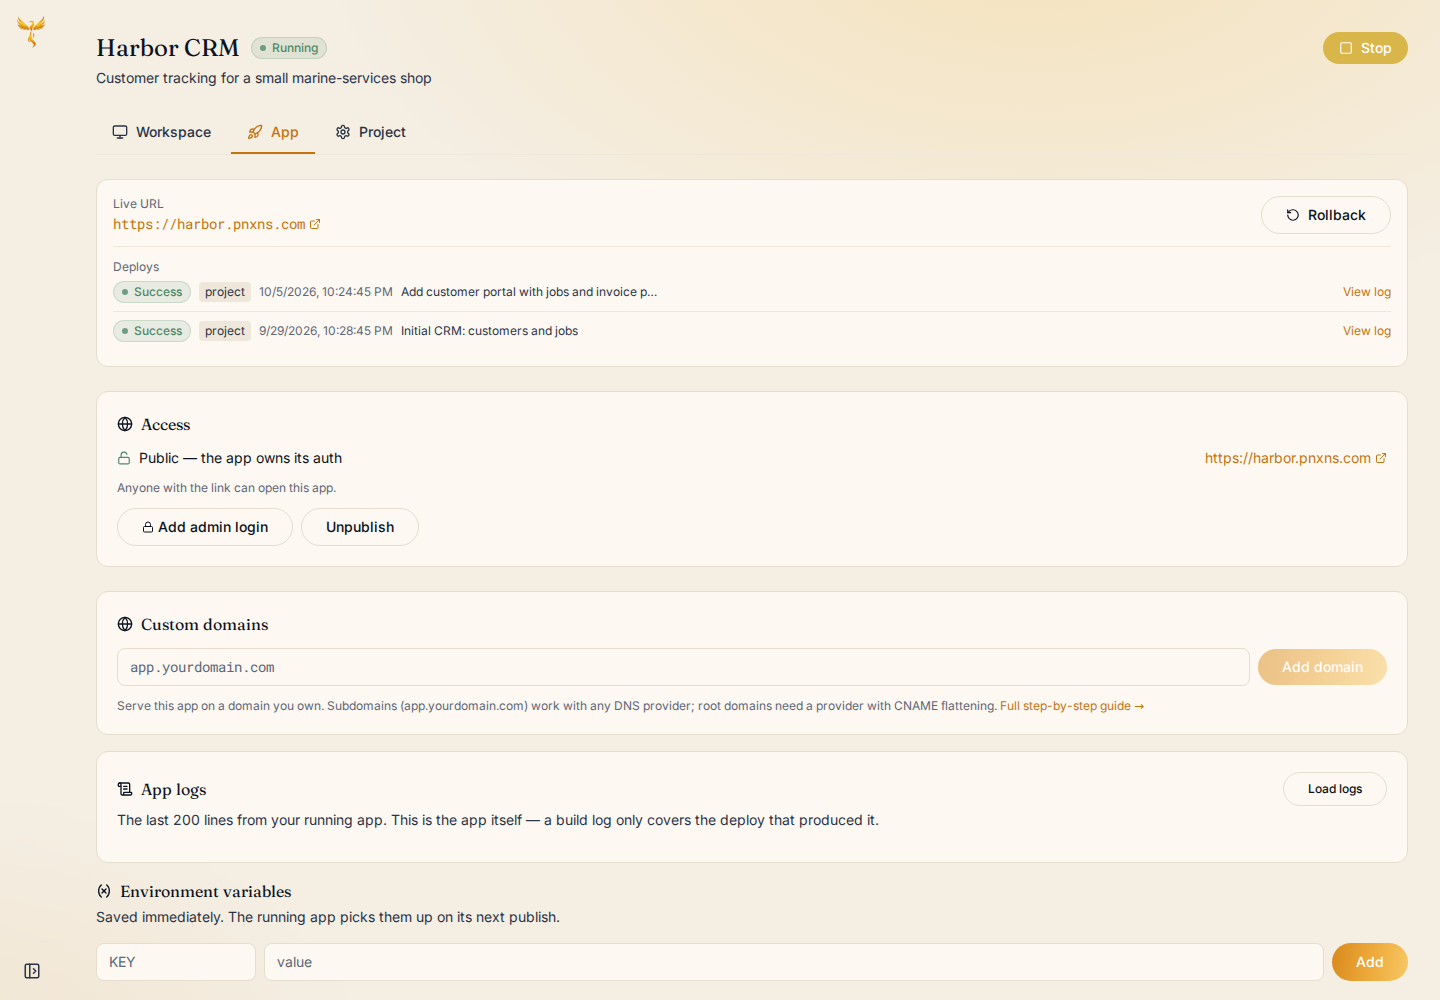Click the App logs scroll icon
The height and width of the screenshot is (1000, 1440).
coord(125,789)
